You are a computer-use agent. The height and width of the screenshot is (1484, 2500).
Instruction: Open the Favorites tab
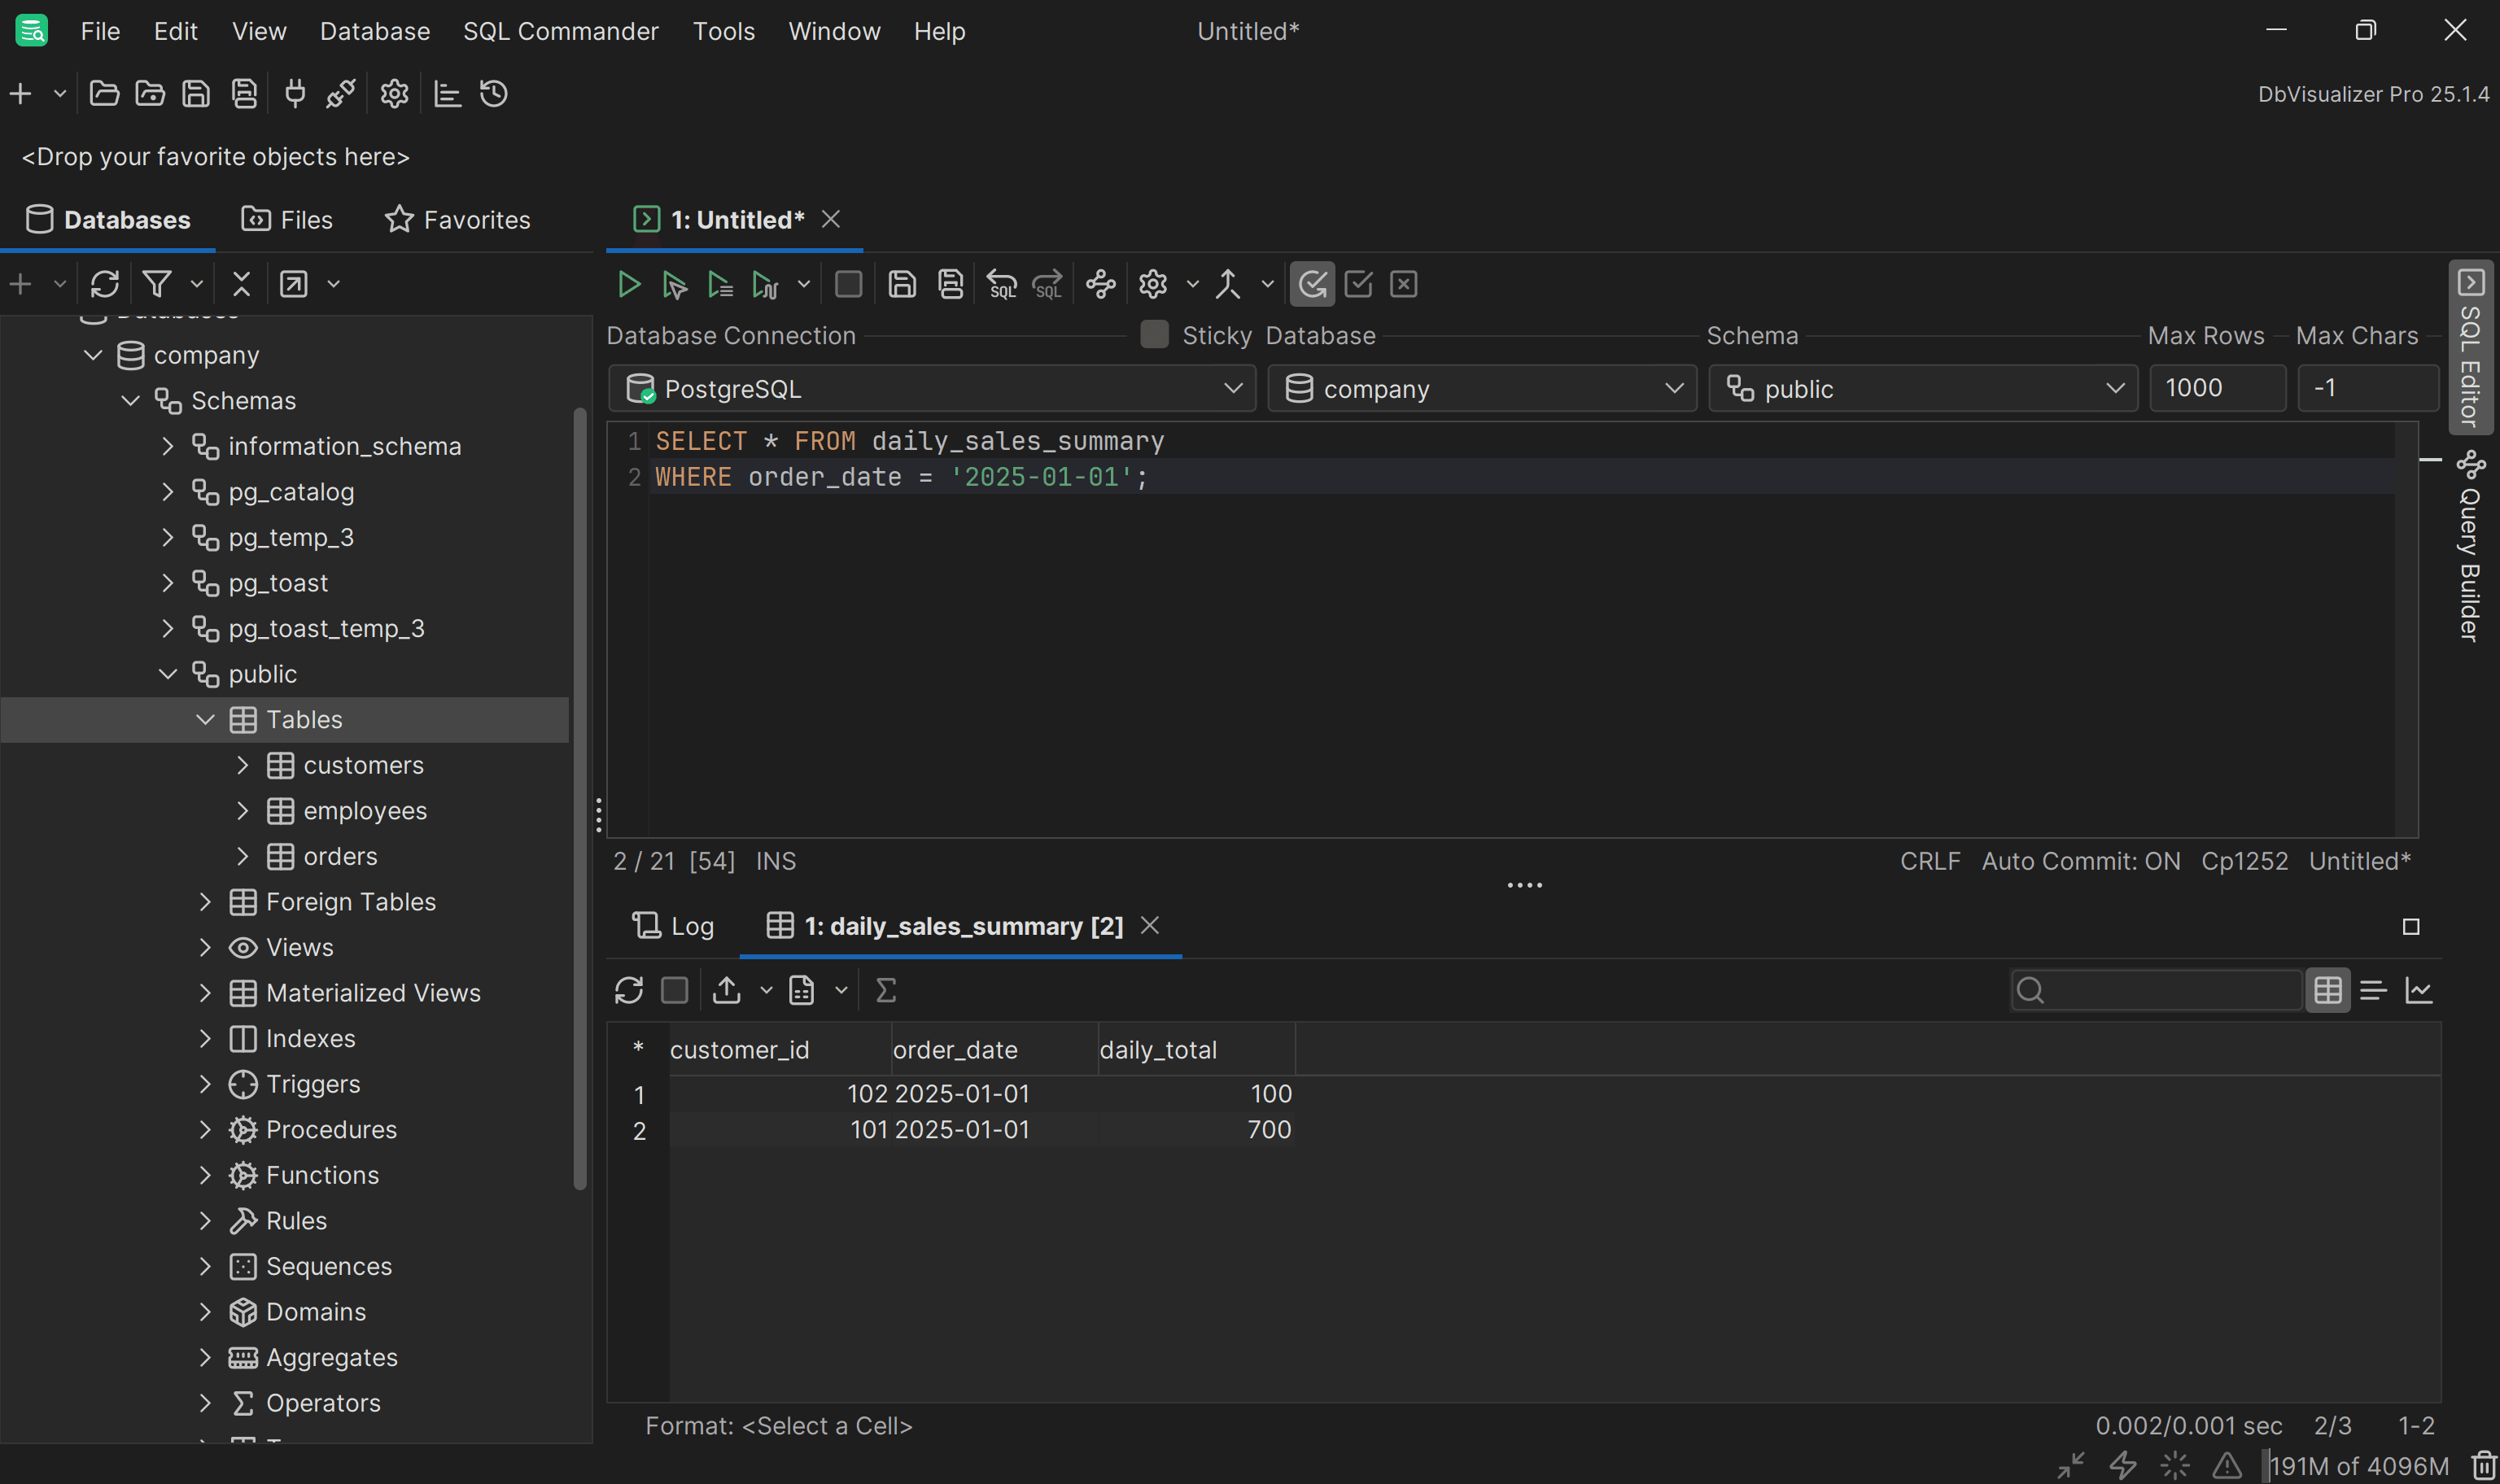coord(458,219)
